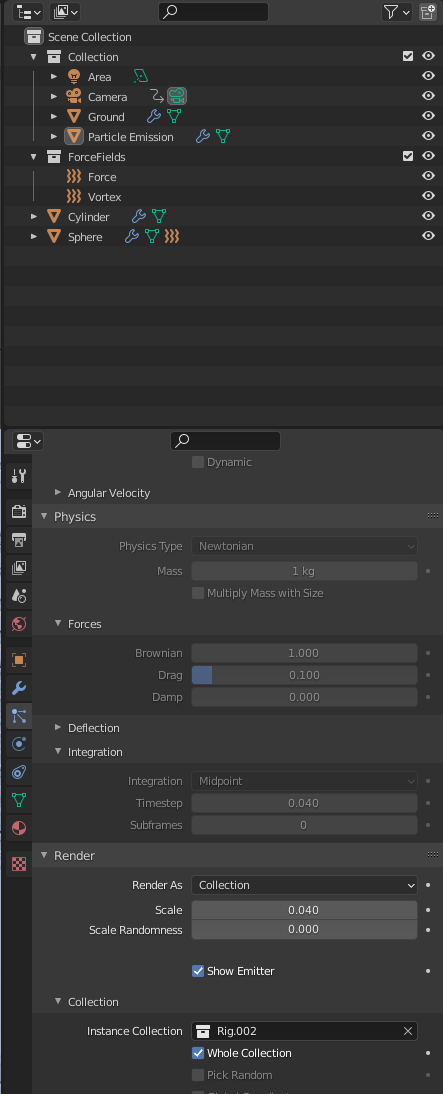Click the Vortex force field icon
The image size is (443, 1094).
pos(74,197)
